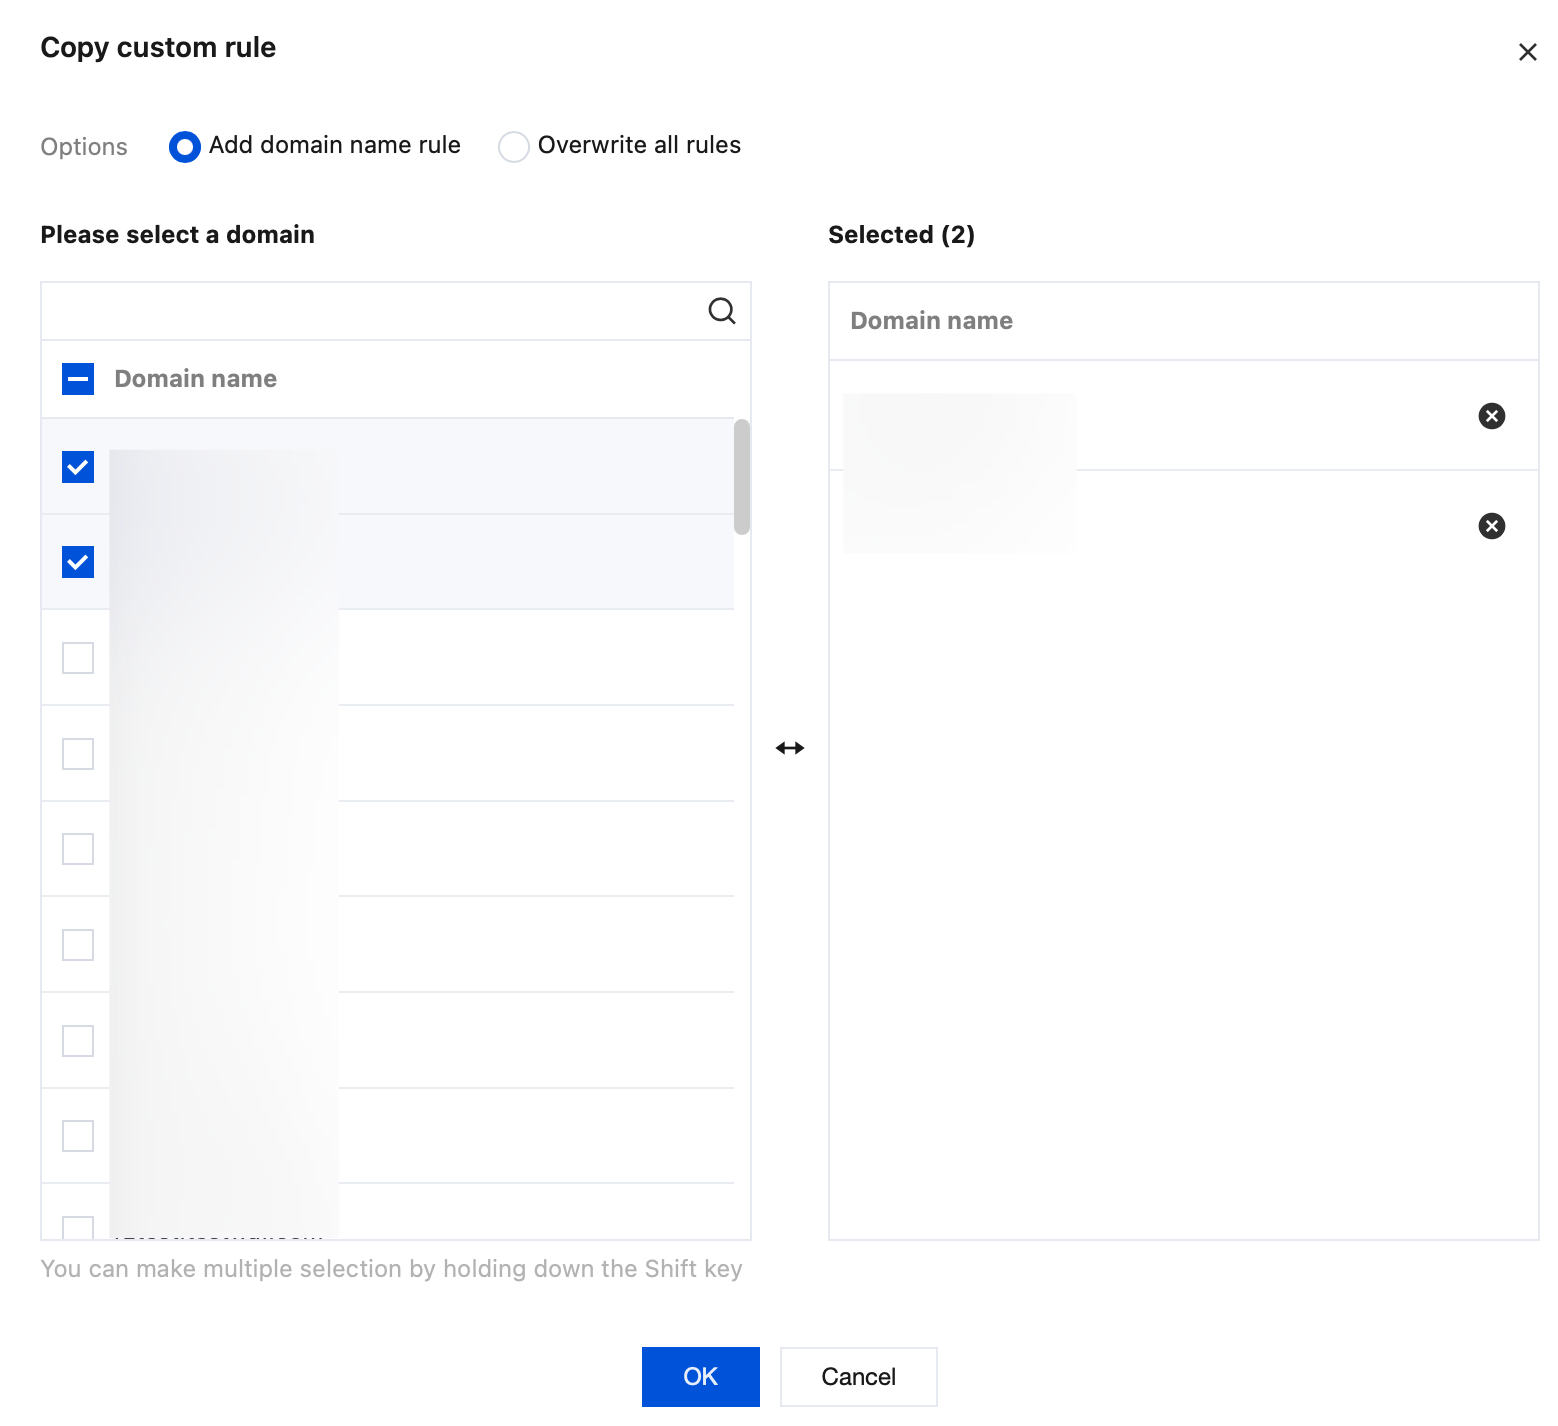Select the Add domain name rule option
Image resolution: width=1558 pixels, height=1426 pixels.
pyautogui.click(x=185, y=147)
